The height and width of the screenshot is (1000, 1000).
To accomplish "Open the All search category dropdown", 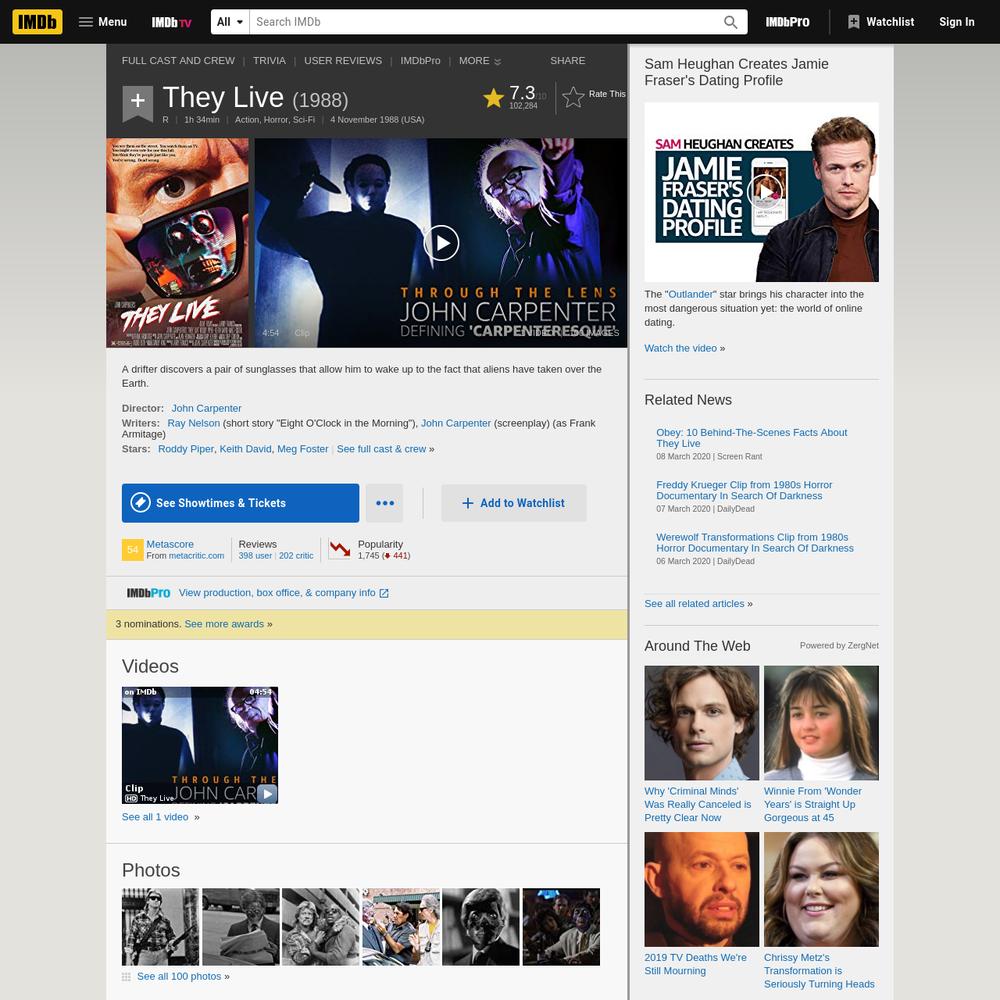I will (x=230, y=22).
